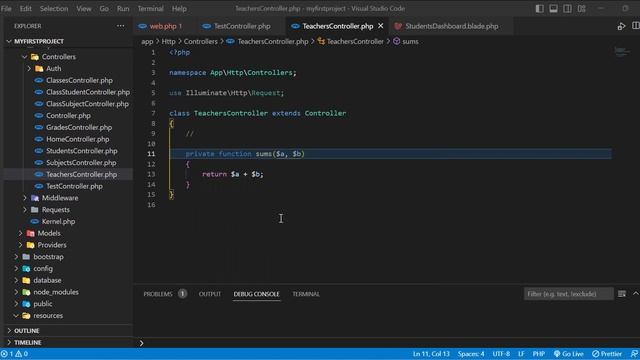The width and height of the screenshot is (640, 360).
Task: Open ClassStudentController.php in explorer
Action: pos(88,92)
